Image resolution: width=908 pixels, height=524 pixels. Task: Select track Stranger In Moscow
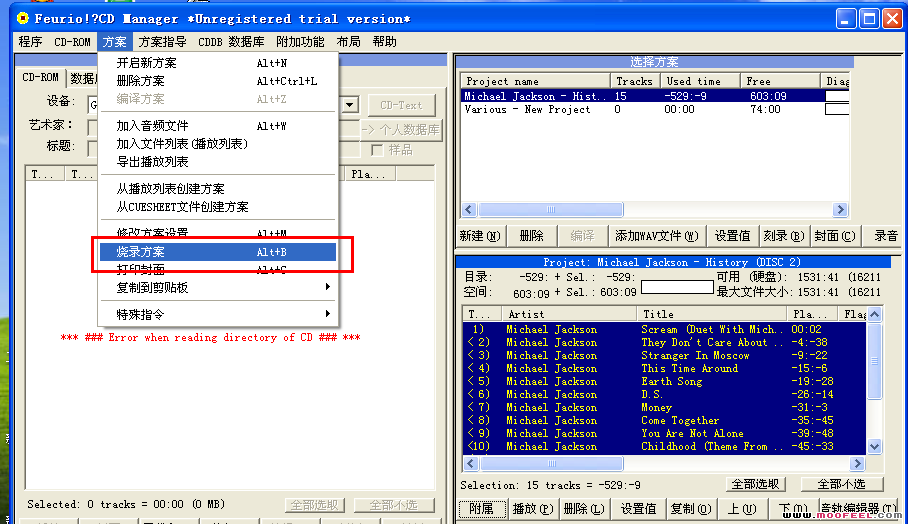pyautogui.click(x=664, y=356)
